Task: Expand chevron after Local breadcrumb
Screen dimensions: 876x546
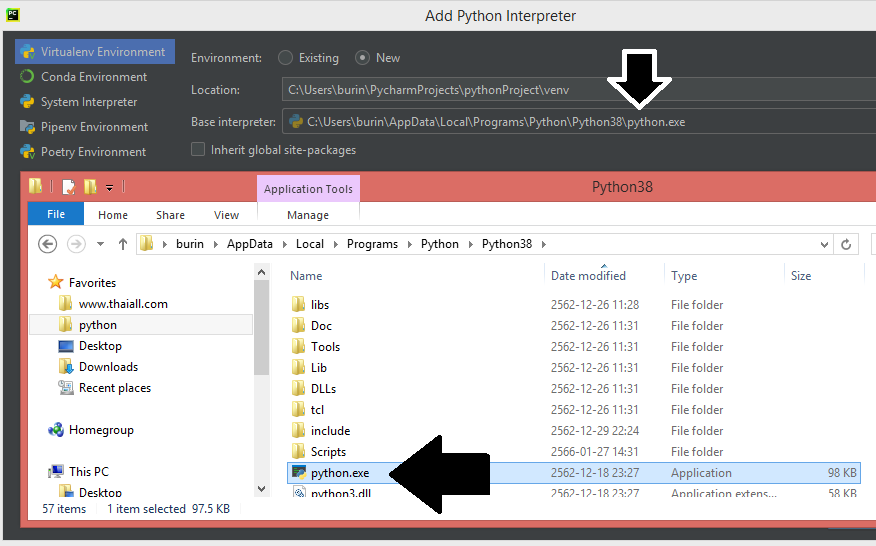Action: coord(336,244)
